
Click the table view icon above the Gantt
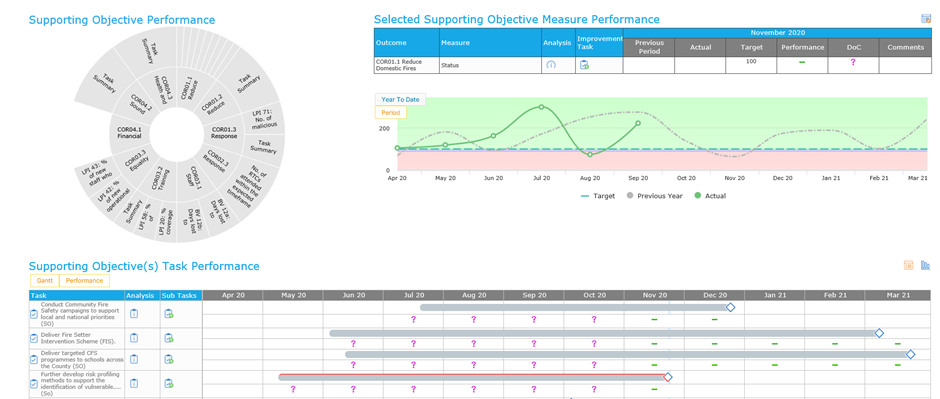(908, 265)
